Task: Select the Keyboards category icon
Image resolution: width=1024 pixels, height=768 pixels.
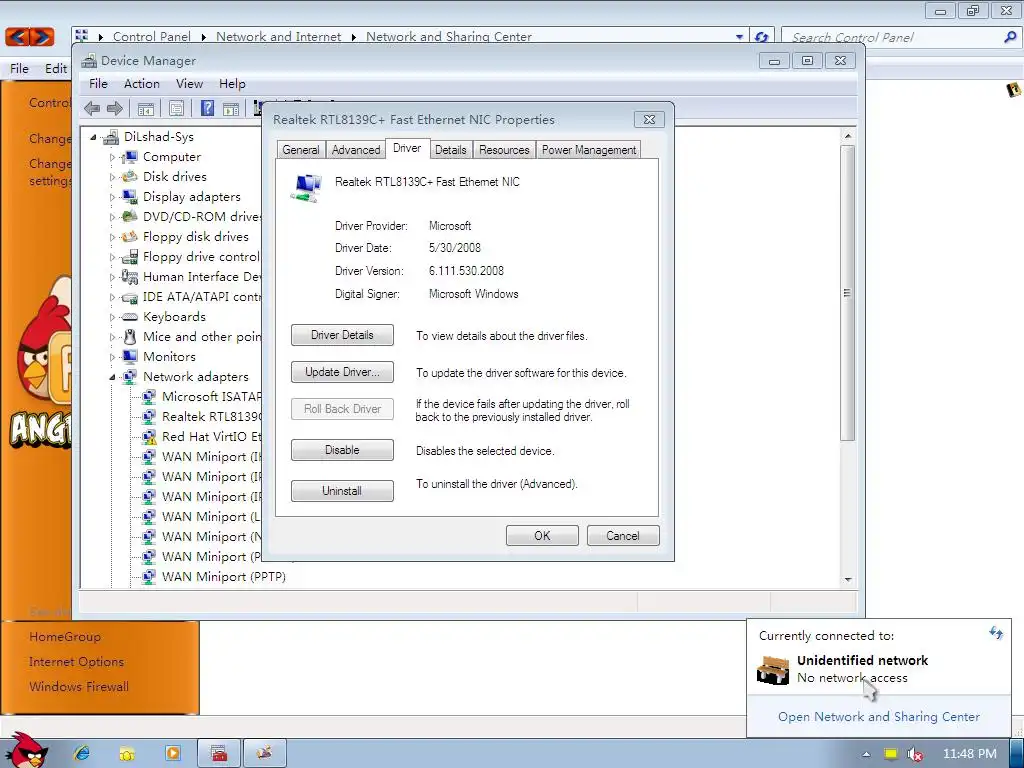Action: (130, 317)
